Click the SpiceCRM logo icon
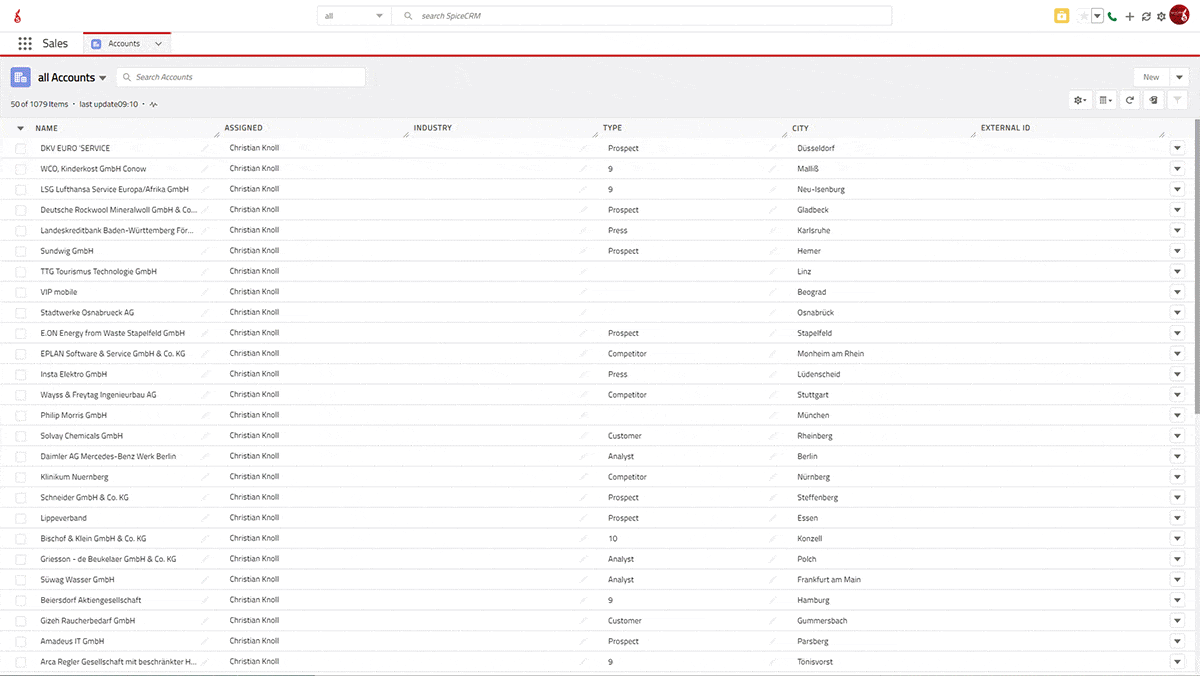The height and width of the screenshot is (676, 1200). (17, 17)
